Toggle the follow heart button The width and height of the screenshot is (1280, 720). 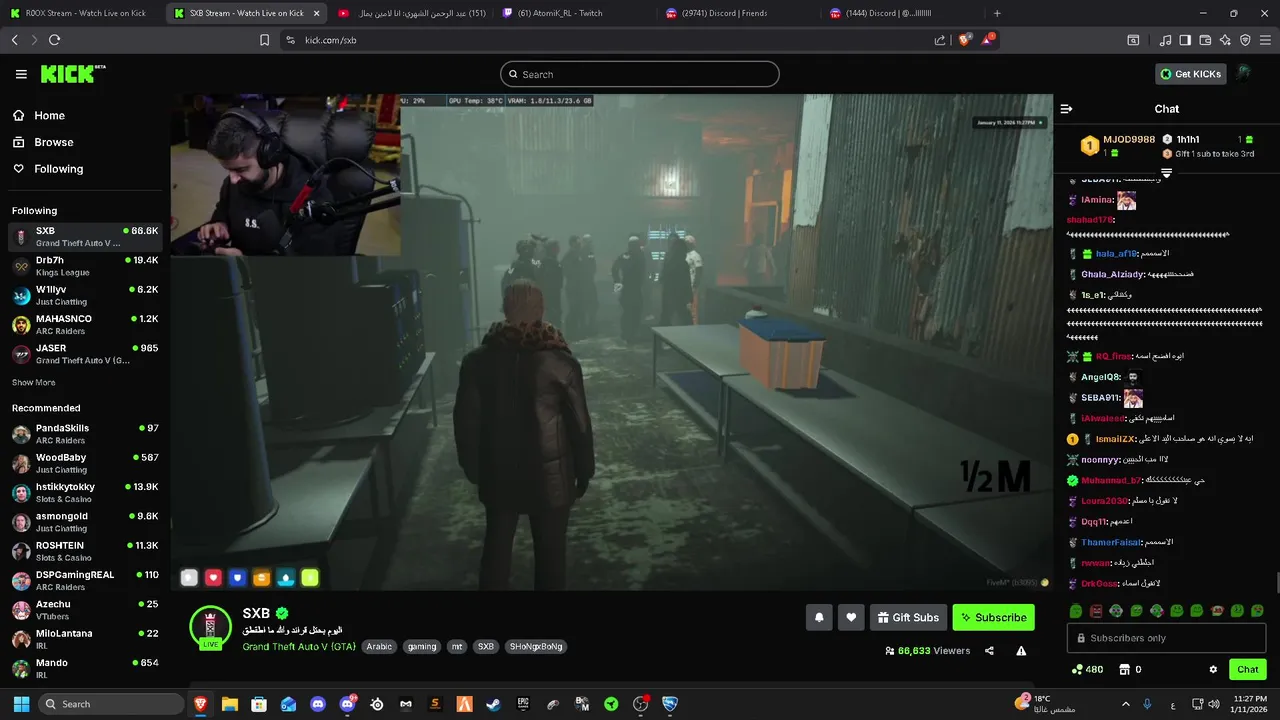tap(851, 617)
